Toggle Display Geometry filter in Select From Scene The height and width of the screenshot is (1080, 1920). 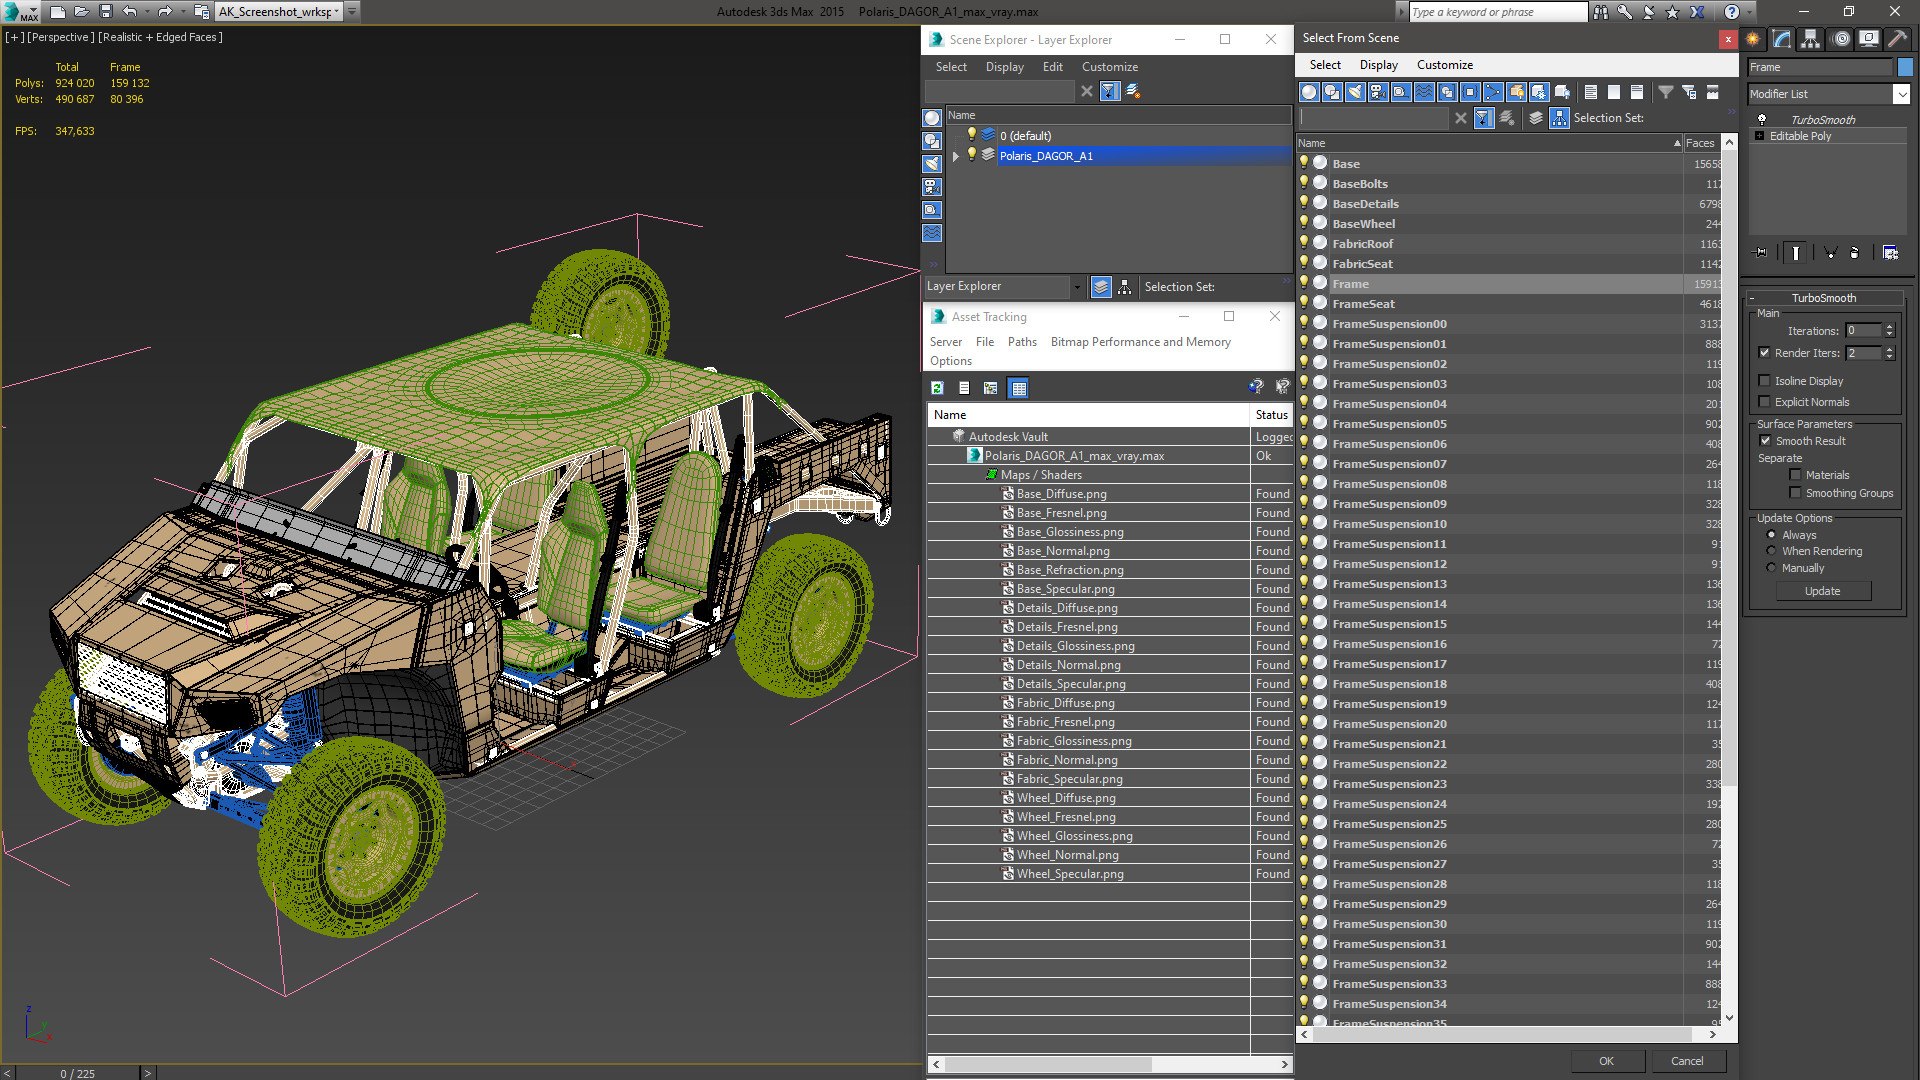pyautogui.click(x=1309, y=92)
